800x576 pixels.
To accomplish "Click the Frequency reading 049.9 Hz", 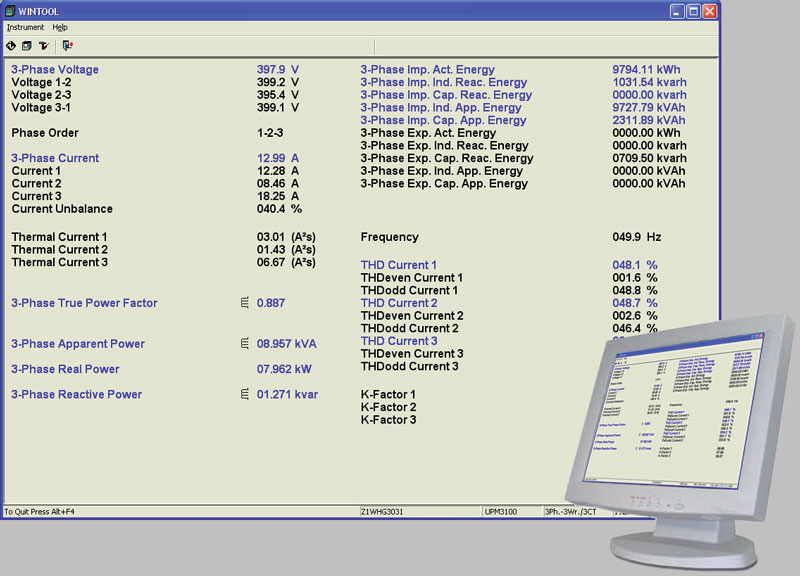I will point(636,238).
